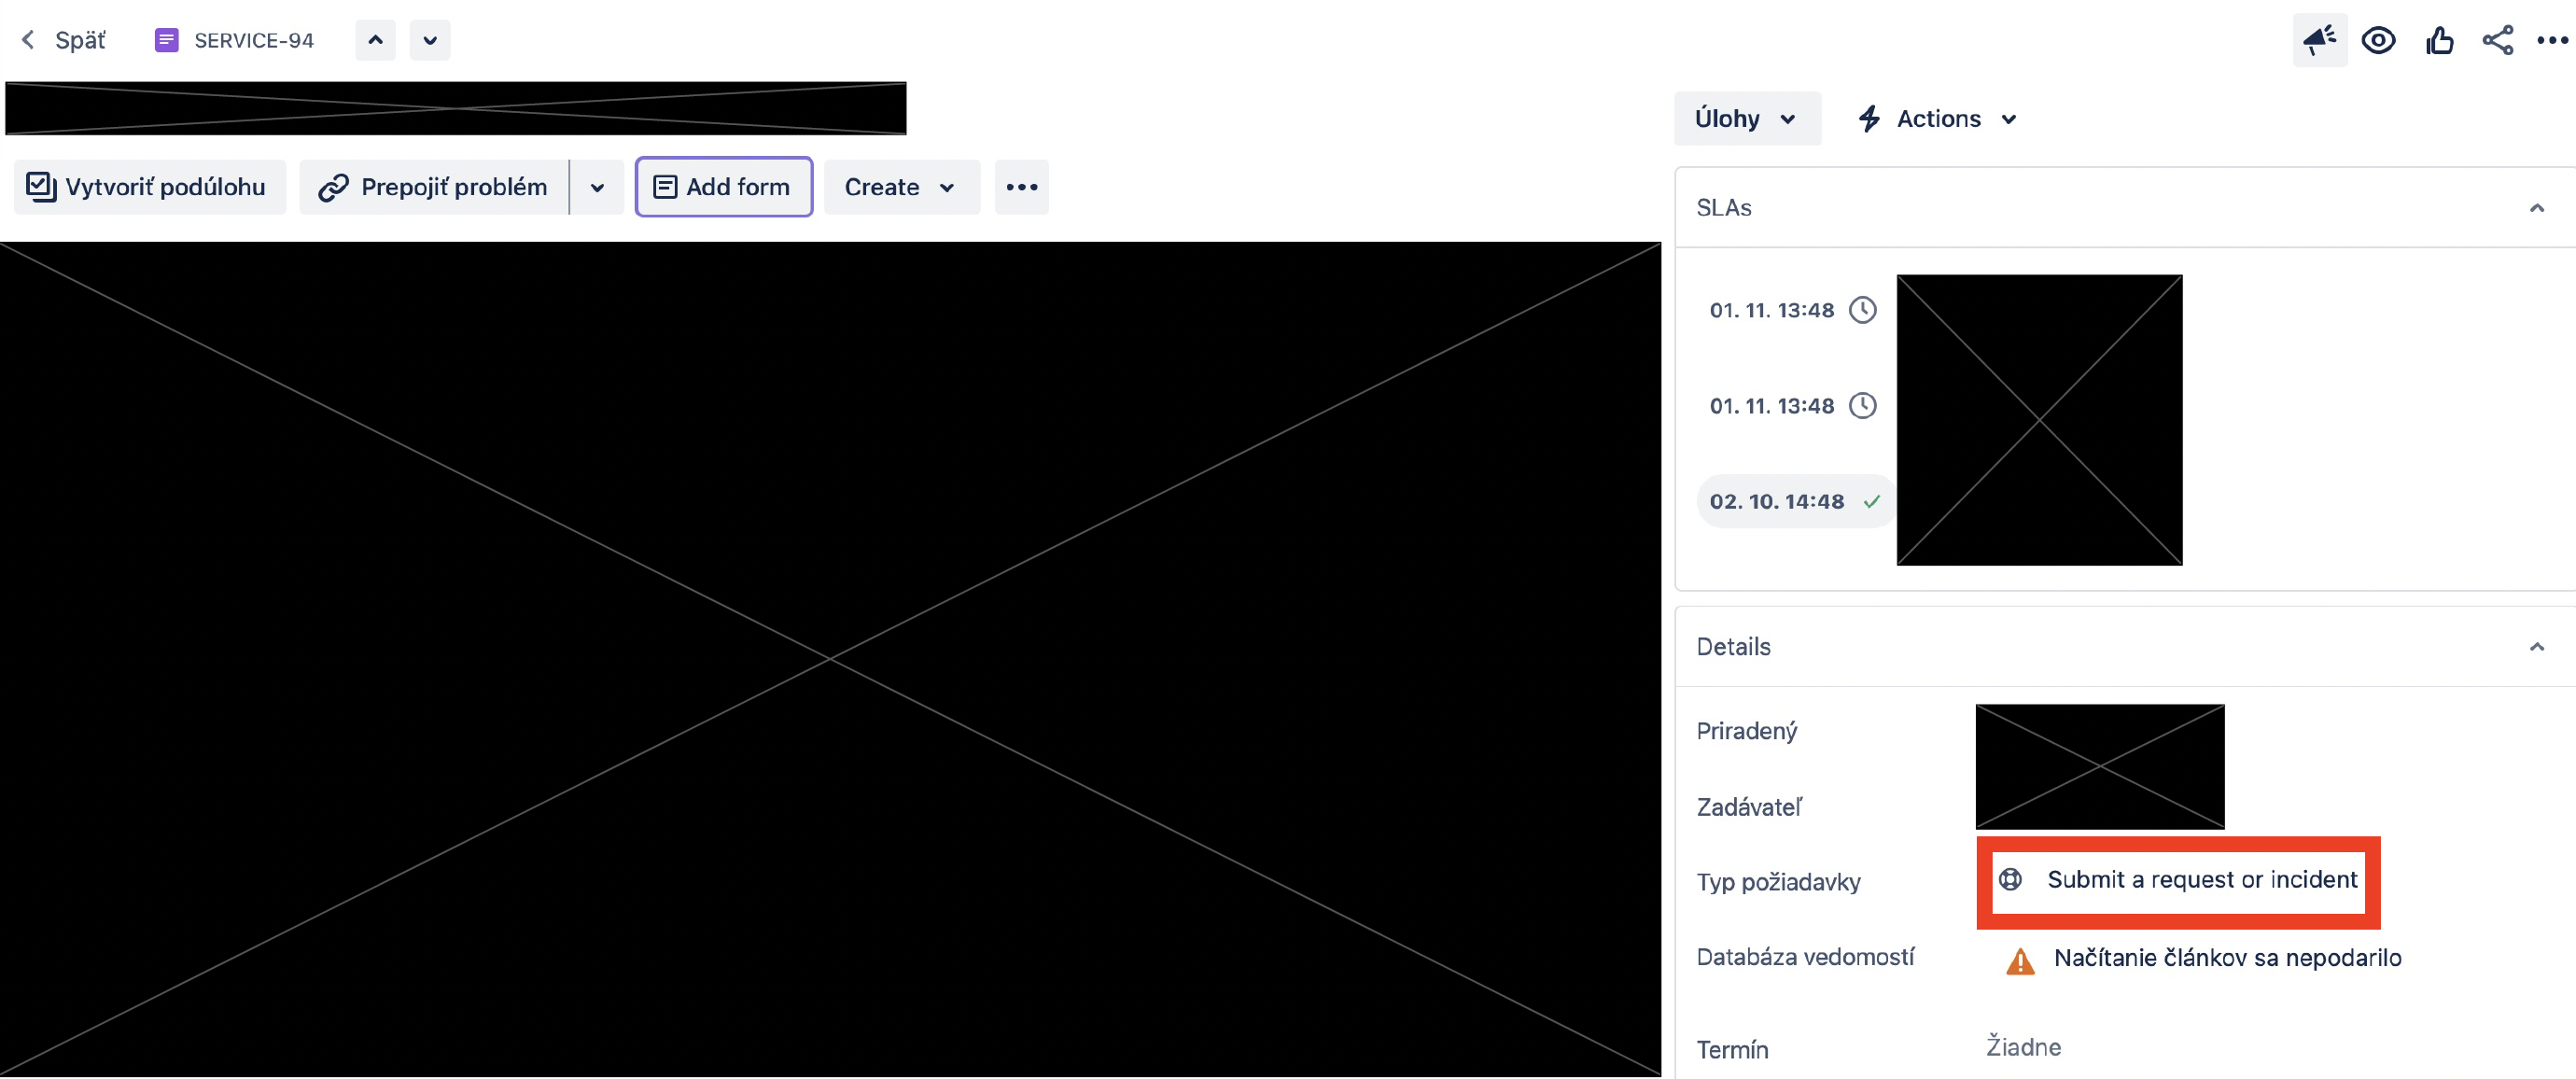Open dropdown arrow next to Prepojiť problém
2576x1079 pixels.
click(x=597, y=187)
